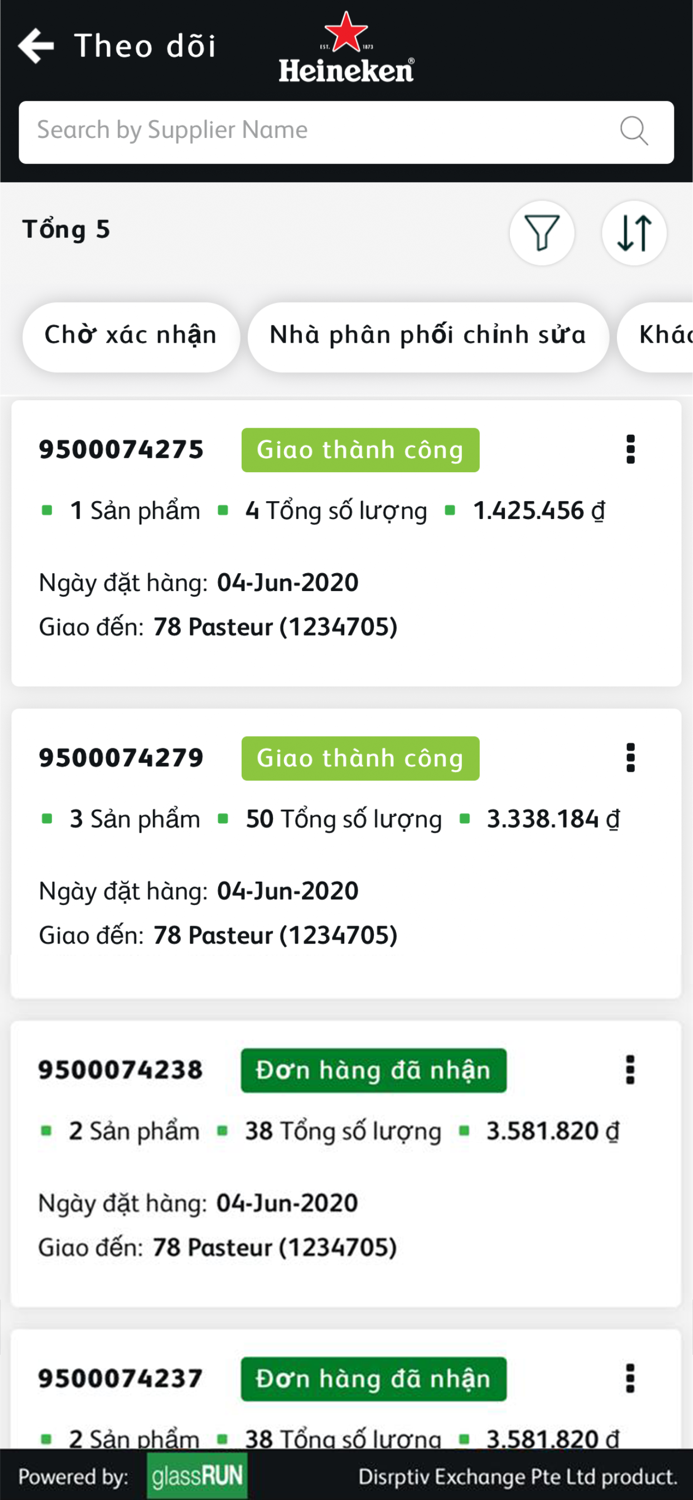
Task: Tap the sort arrows icon
Action: pos(634,233)
